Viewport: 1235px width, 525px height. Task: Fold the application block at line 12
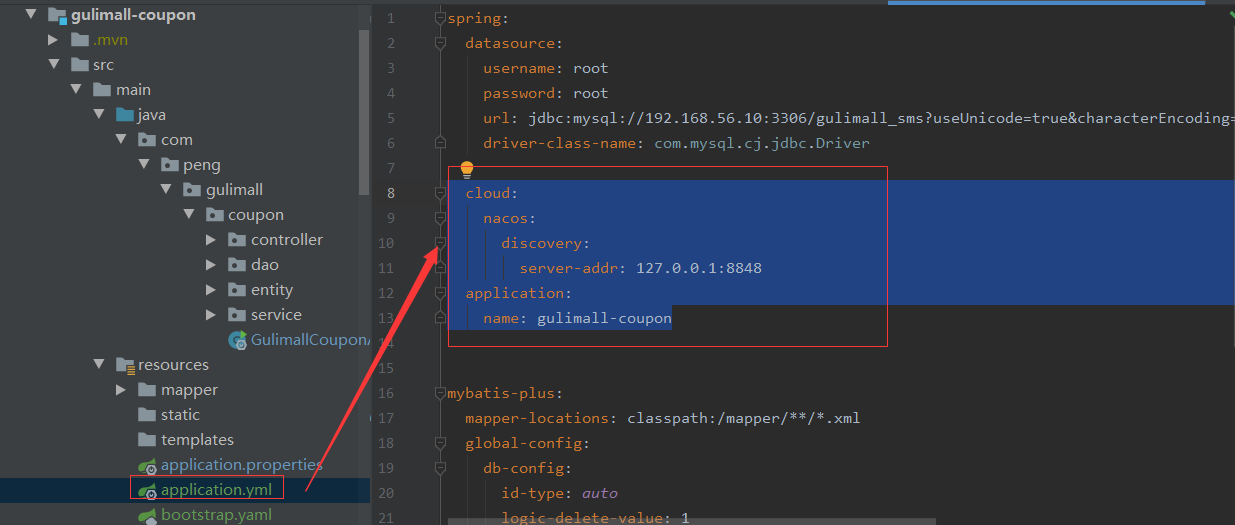[x=440, y=293]
